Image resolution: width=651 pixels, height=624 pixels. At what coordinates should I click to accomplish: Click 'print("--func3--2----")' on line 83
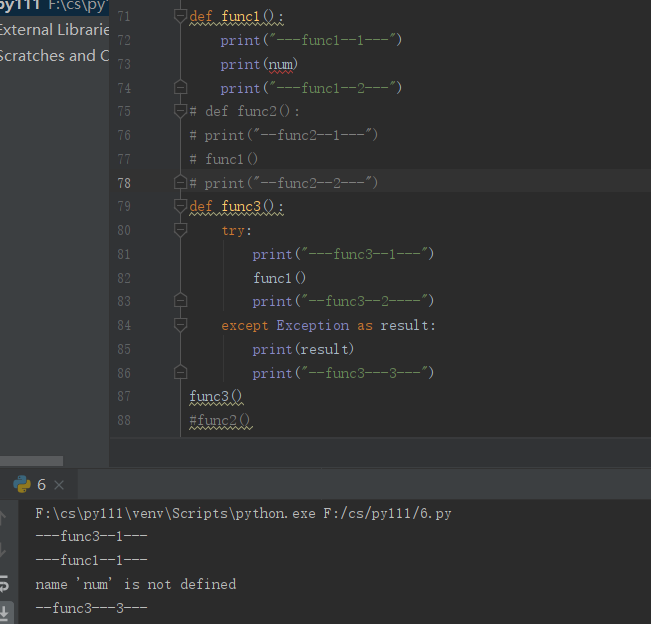tap(343, 301)
